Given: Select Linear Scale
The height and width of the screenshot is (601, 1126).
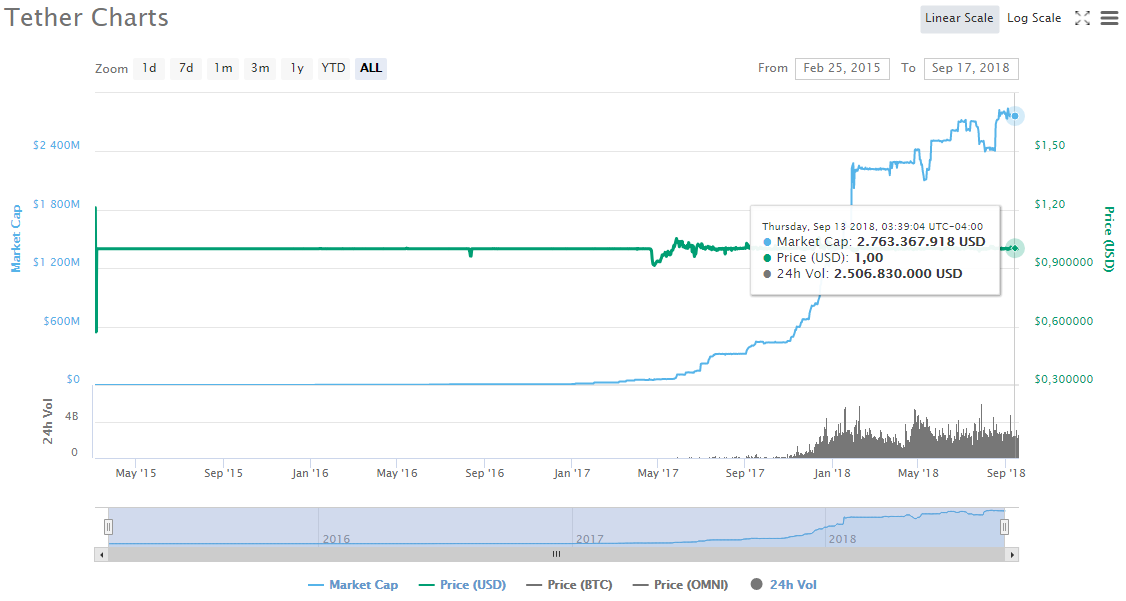Looking at the screenshot, I should point(959,19).
